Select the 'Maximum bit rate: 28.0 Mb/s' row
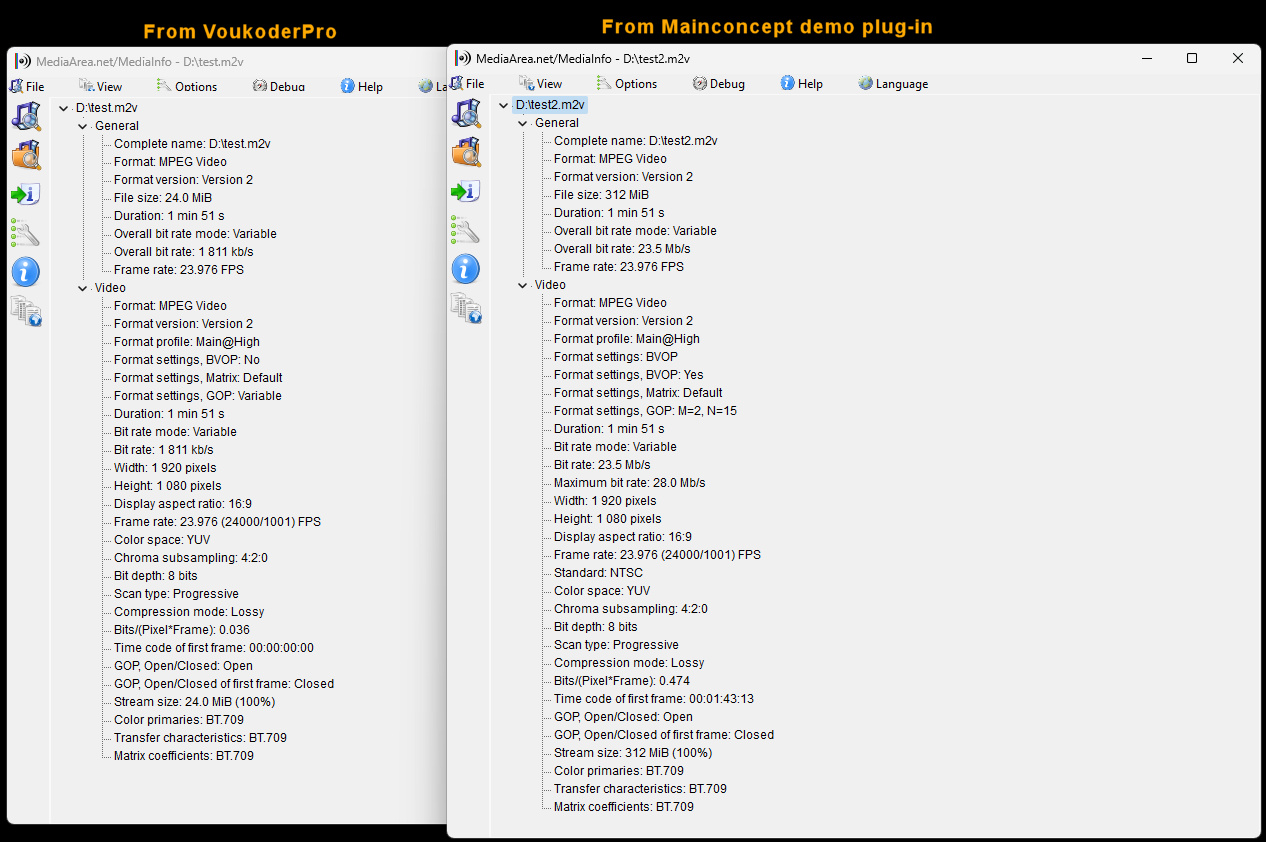The height and width of the screenshot is (842, 1266). pyautogui.click(x=629, y=483)
